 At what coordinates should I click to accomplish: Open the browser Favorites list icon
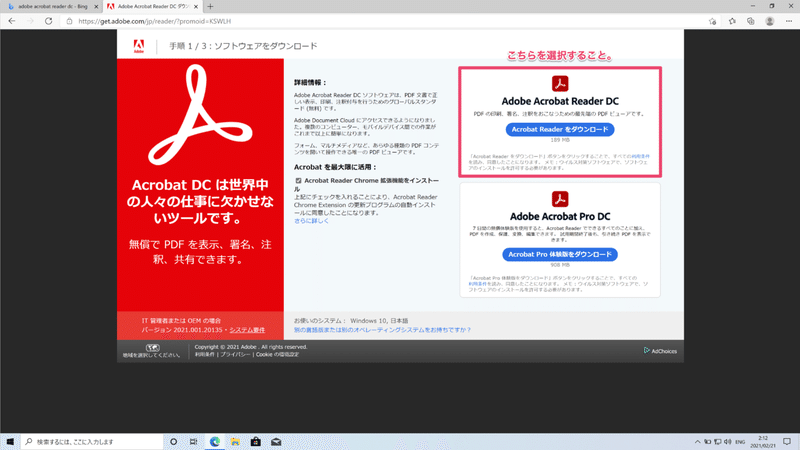pyautogui.click(x=732, y=21)
